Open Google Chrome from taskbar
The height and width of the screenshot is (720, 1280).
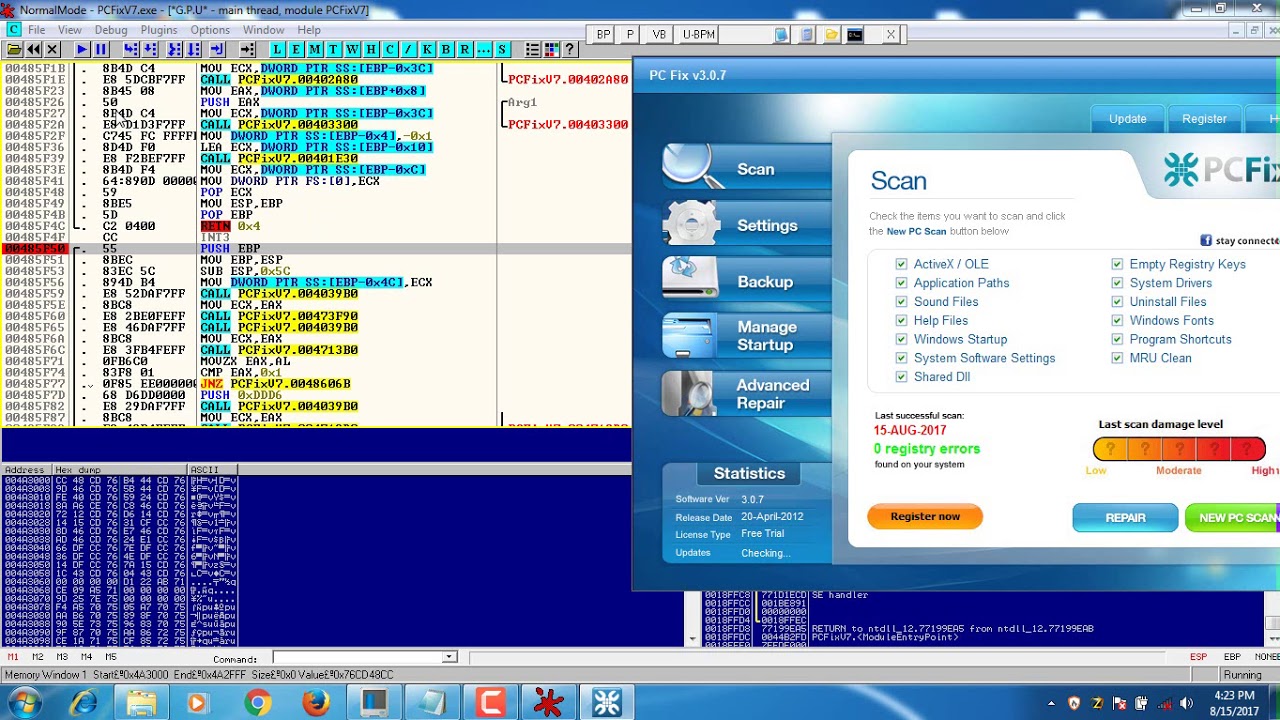[257, 703]
